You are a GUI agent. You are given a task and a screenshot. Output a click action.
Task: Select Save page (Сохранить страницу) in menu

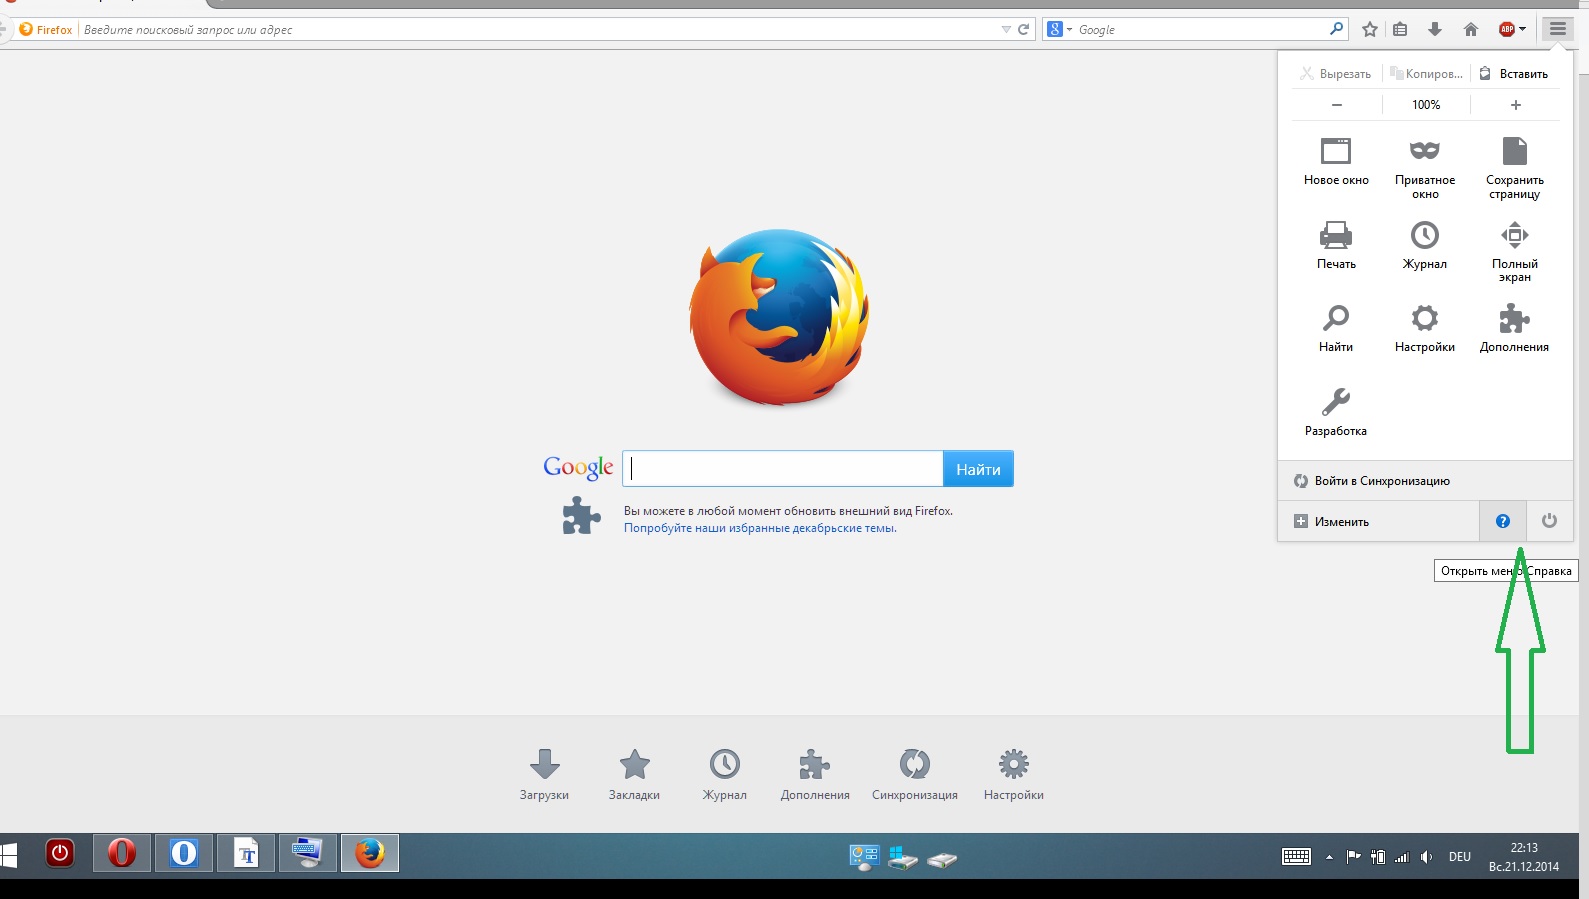tap(1514, 168)
